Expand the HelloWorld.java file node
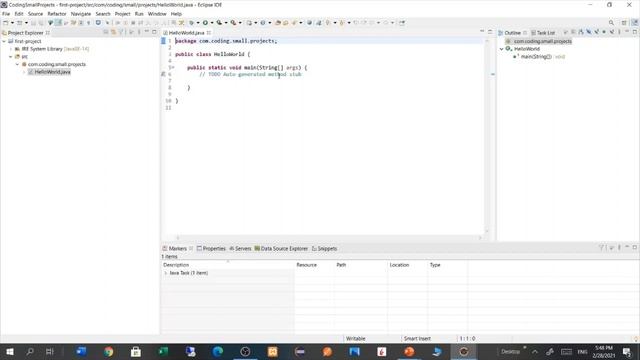 pyautogui.click(x=24, y=72)
